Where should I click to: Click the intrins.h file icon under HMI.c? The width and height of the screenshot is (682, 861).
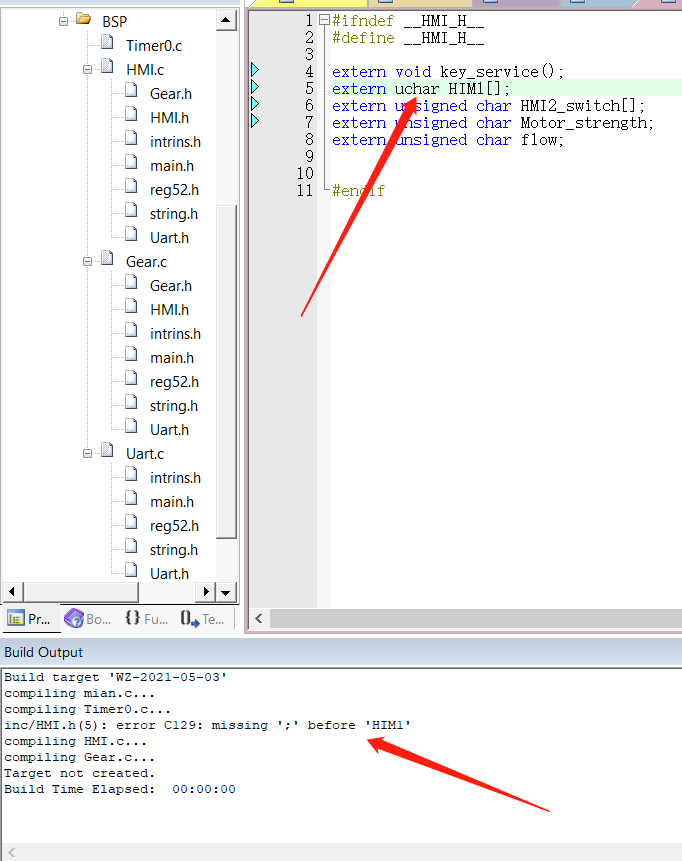[131, 138]
